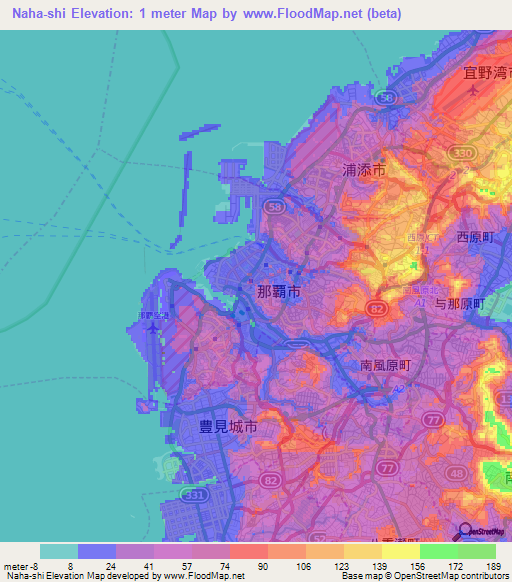Select the Route 48 shield

pyautogui.click(x=456, y=474)
